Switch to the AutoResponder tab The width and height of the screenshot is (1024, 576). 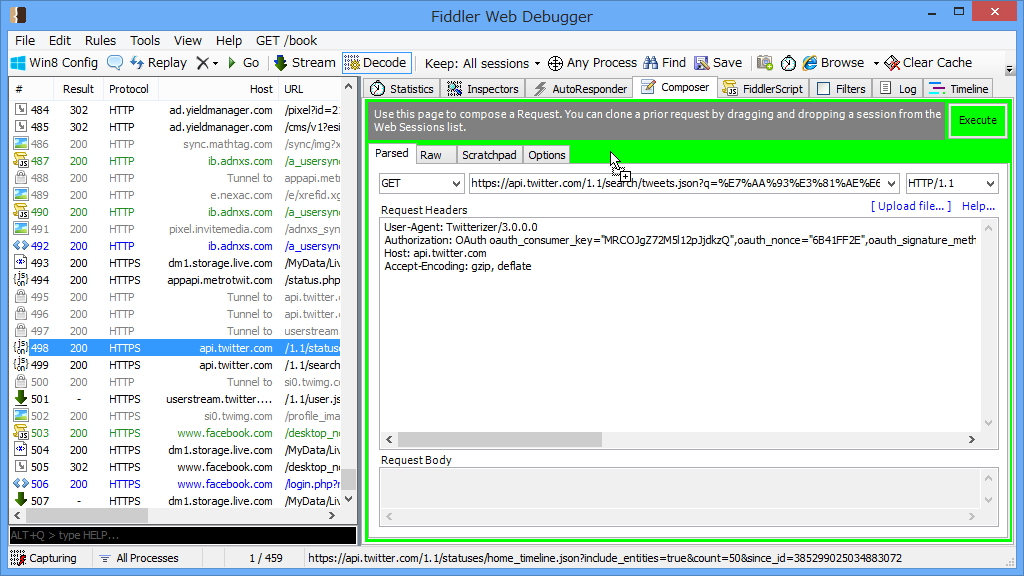tap(580, 89)
